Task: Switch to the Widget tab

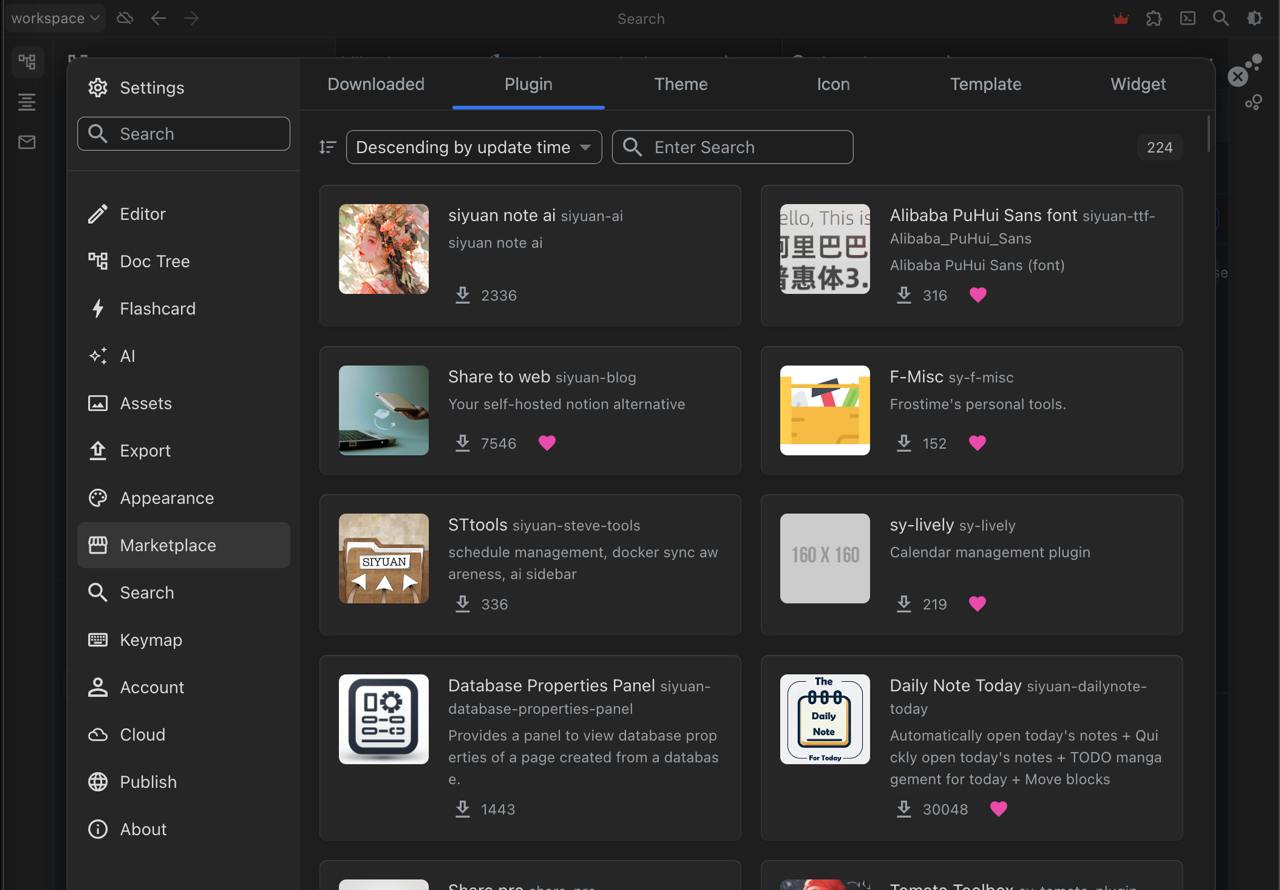Action: [1138, 84]
